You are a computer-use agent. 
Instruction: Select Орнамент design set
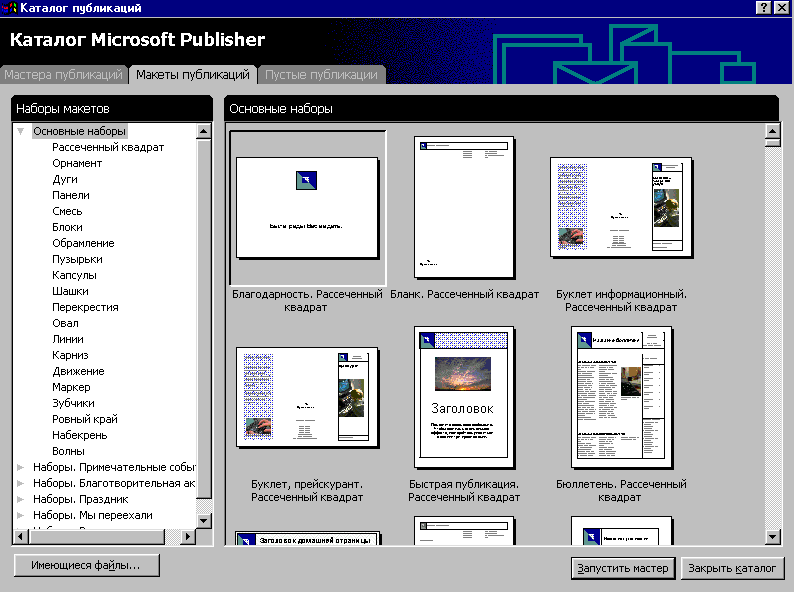pyautogui.click(x=77, y=163)
